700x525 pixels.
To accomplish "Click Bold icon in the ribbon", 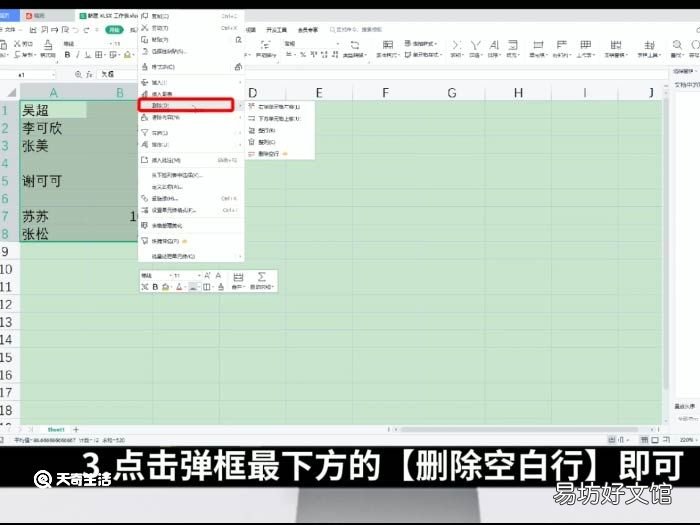I will coord(67,55).
